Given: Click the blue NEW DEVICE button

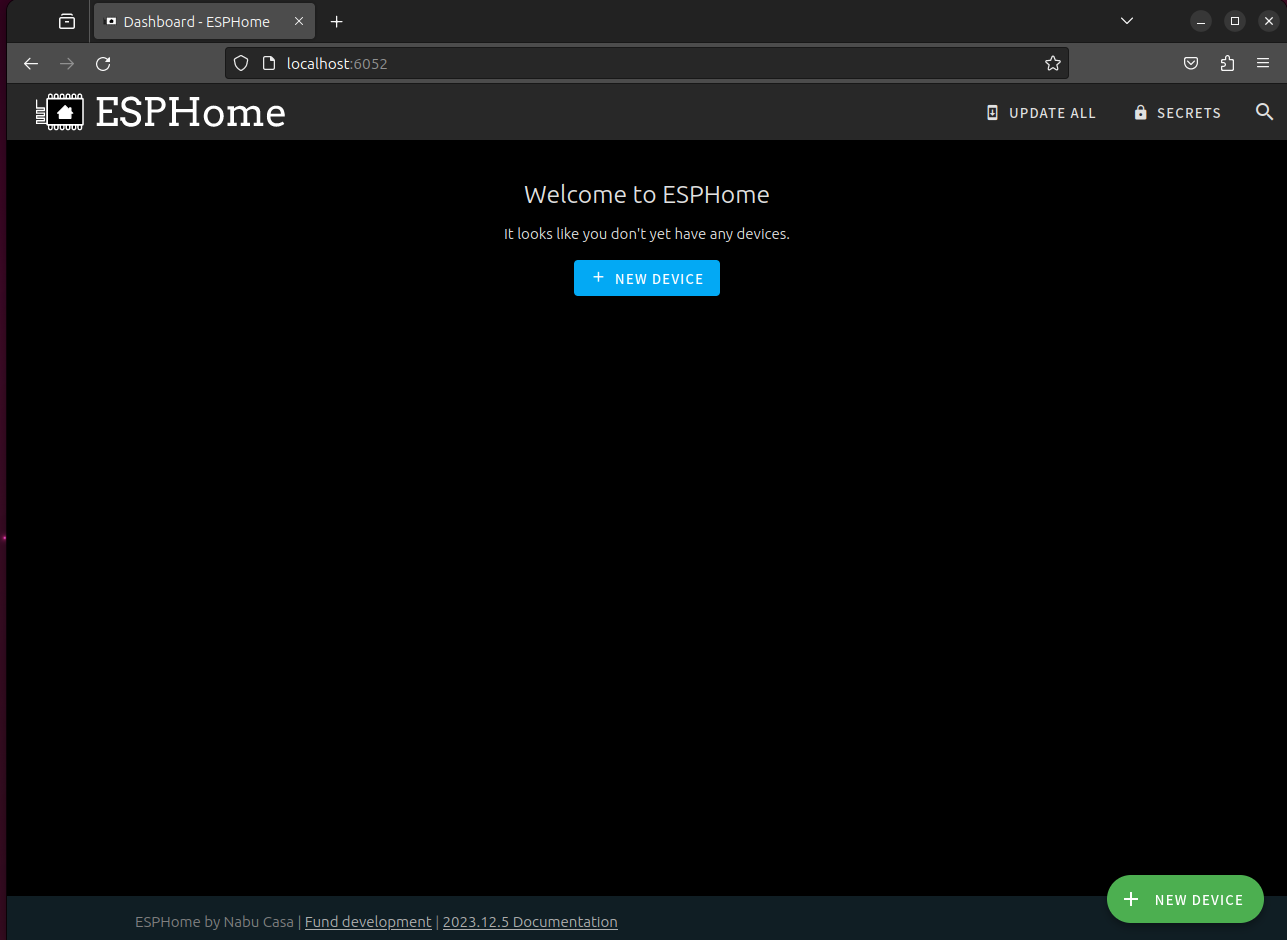Looking at the screenshot, I should click(x=647, y=278).
